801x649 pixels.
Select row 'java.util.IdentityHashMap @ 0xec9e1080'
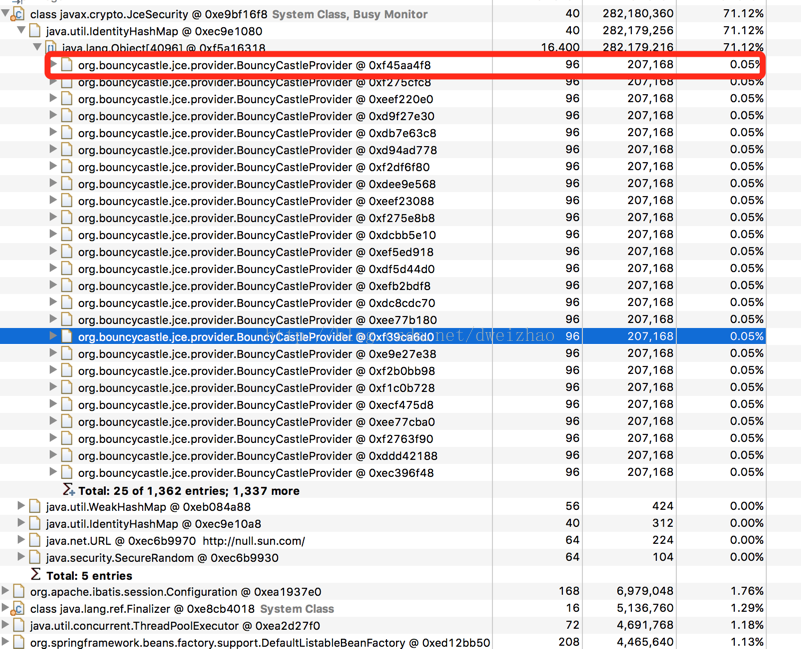[383, 31]
